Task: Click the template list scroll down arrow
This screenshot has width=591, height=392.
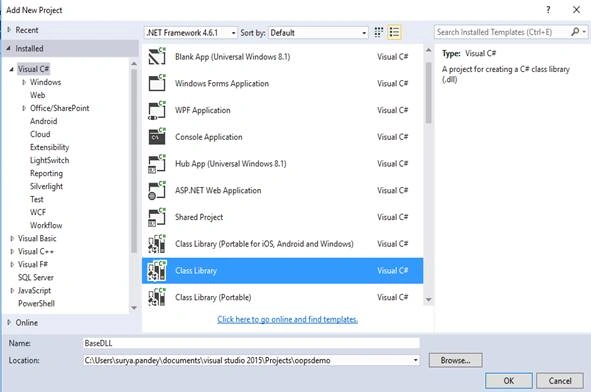Action: click(428, 300)
